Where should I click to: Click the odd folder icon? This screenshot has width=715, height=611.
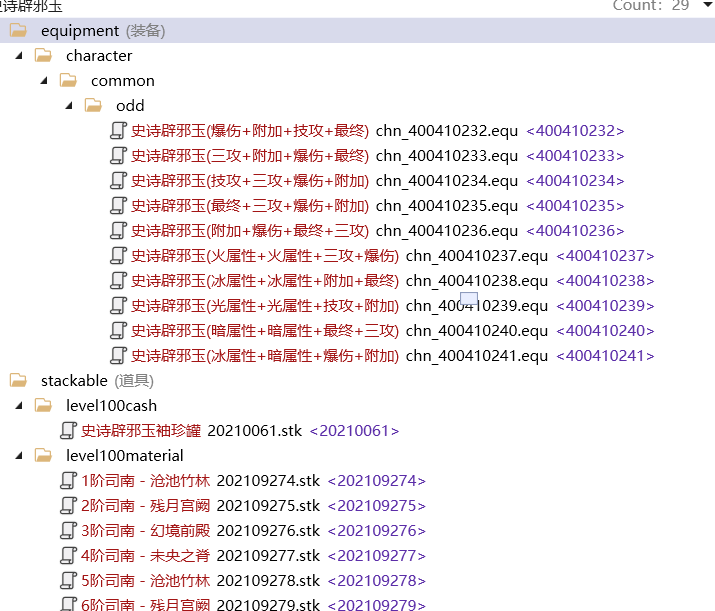click(93, 105)
